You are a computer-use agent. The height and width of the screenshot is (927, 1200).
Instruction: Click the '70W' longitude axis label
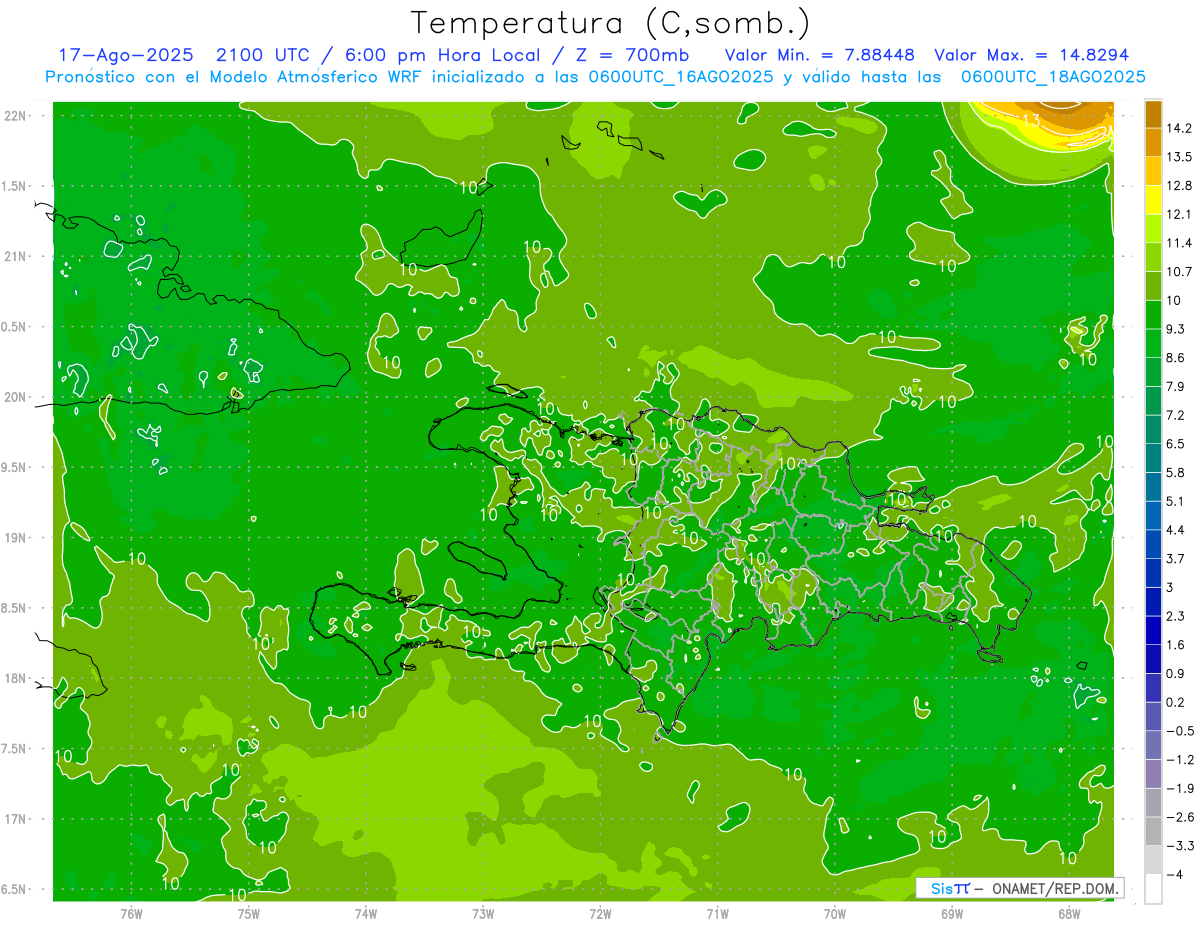tap(834, 914)
